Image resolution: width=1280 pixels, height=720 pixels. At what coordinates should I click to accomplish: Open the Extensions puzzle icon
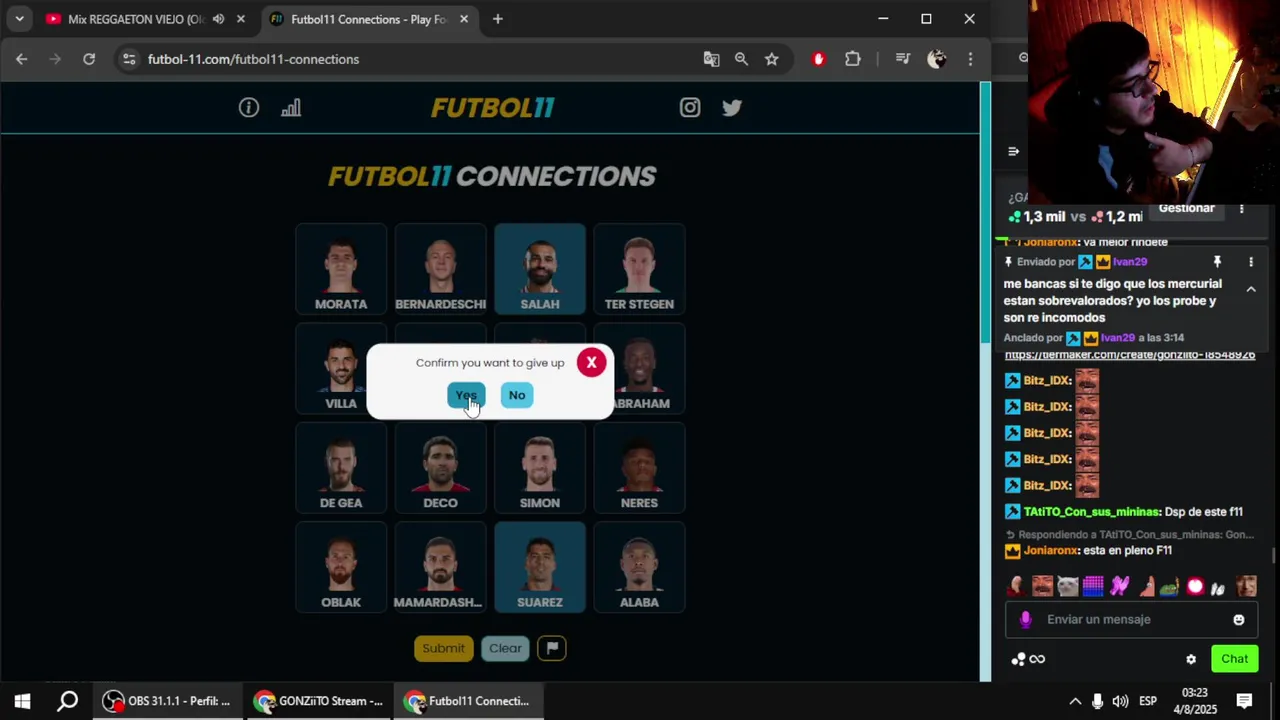[x=853, y=59]
